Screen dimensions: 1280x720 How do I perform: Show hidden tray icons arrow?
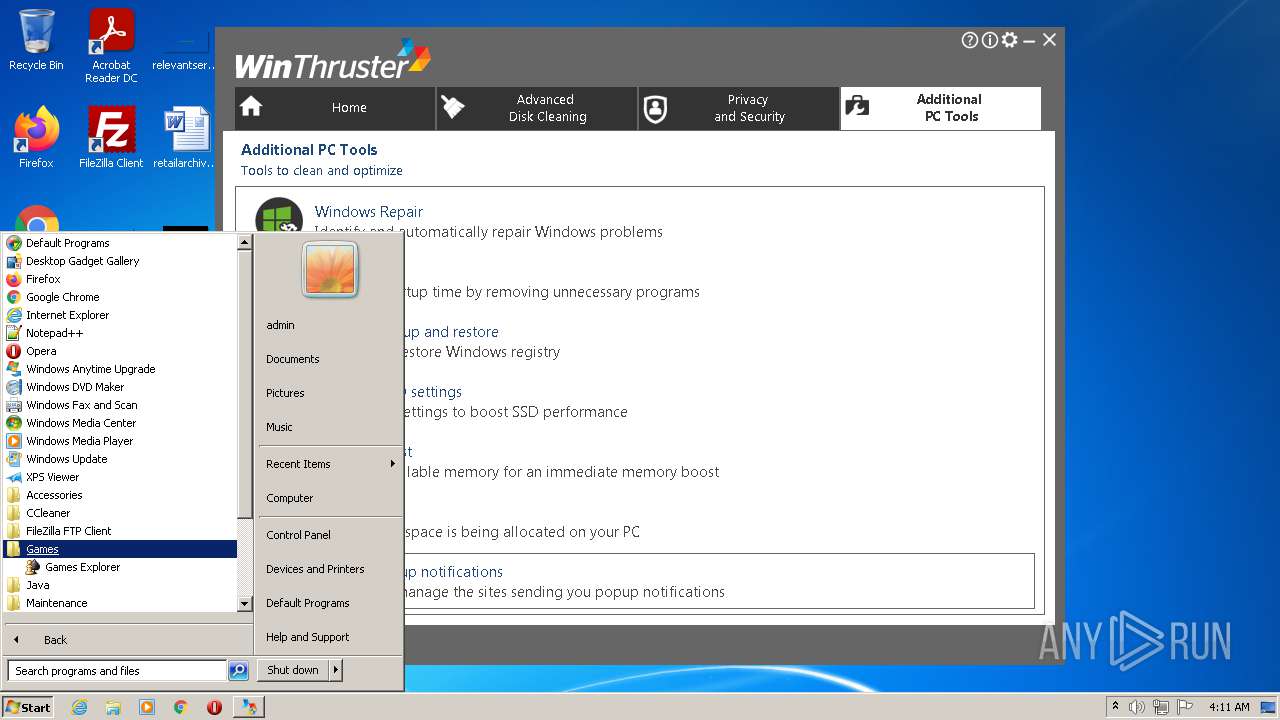coord(1115,707)
